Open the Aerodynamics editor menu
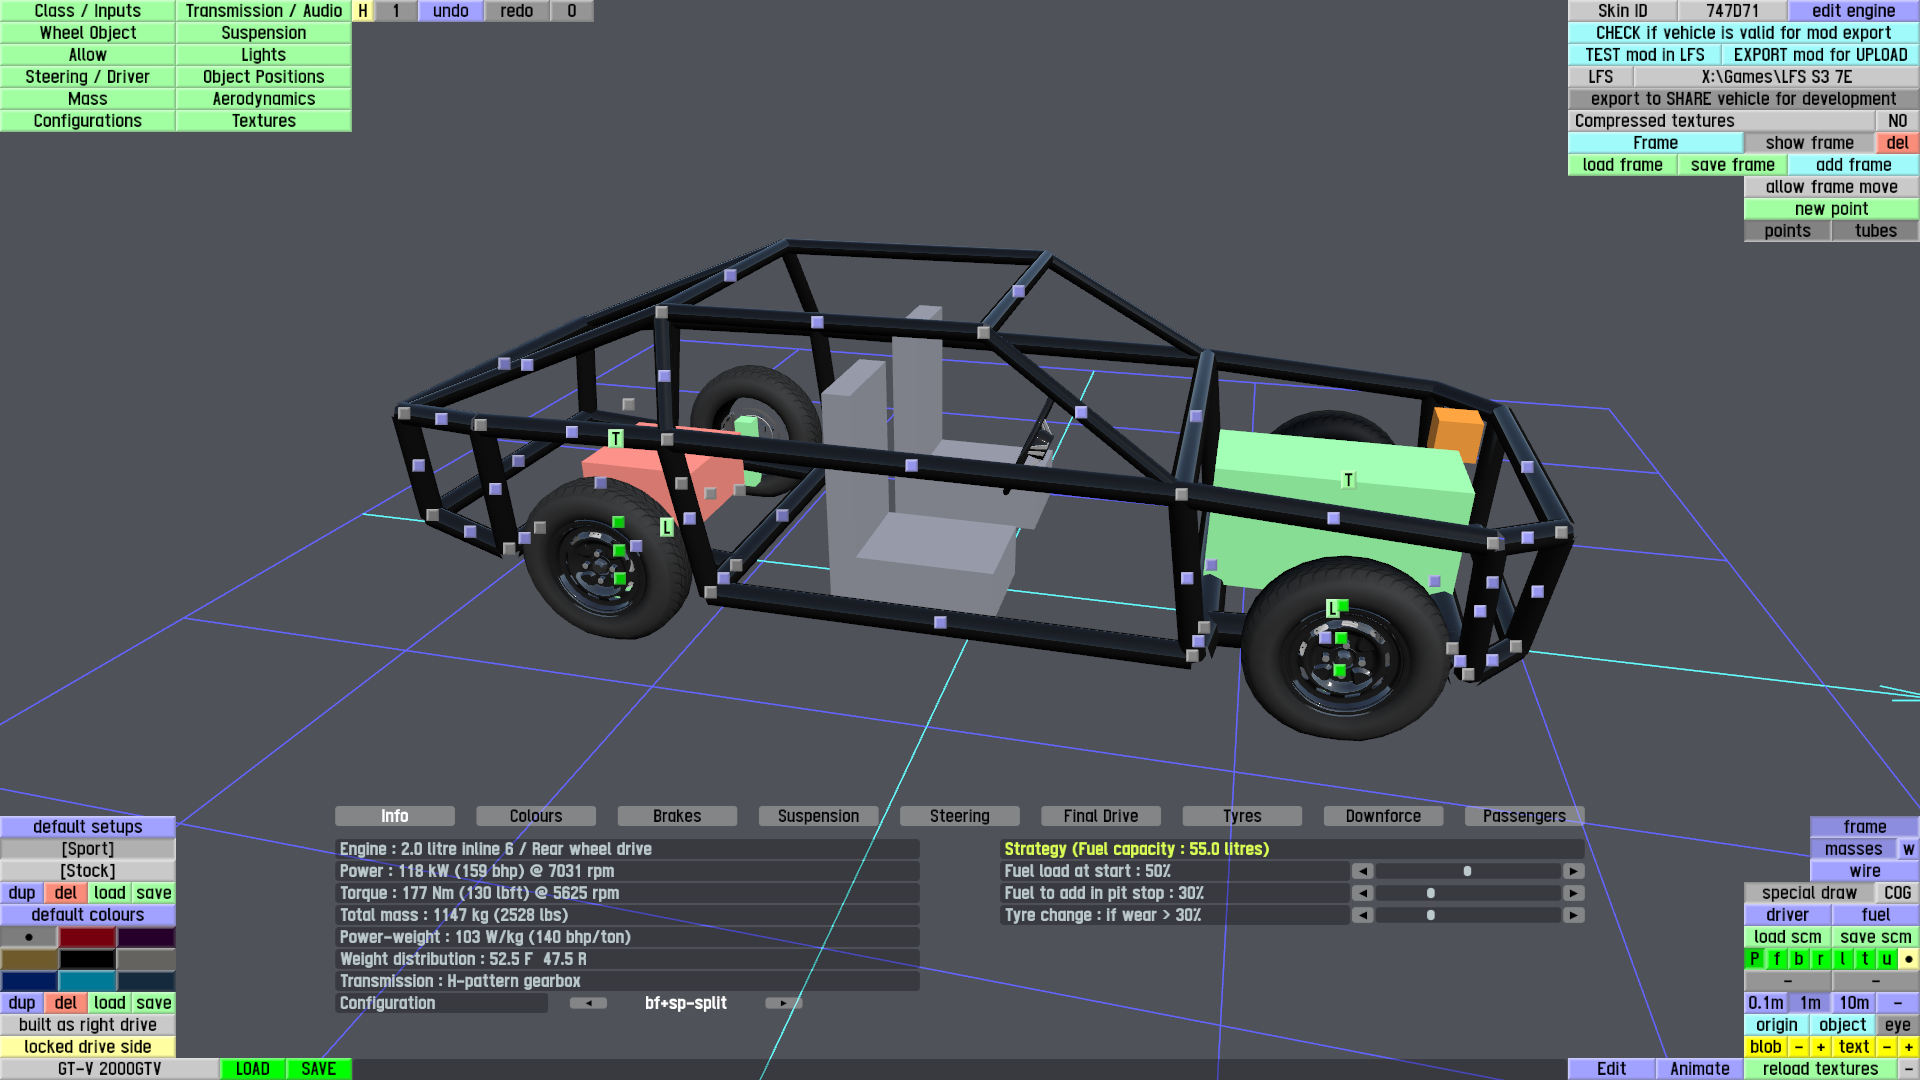The image size is (1920, 1080). point(263,99)
